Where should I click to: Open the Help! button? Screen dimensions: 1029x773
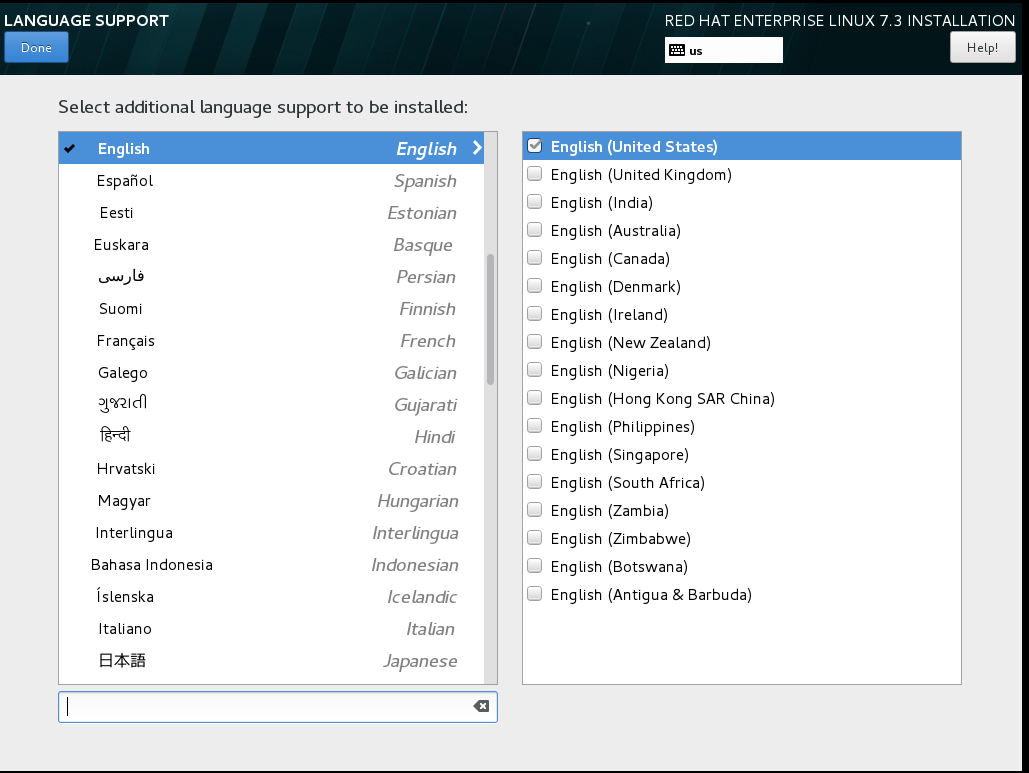coord(982,48)
